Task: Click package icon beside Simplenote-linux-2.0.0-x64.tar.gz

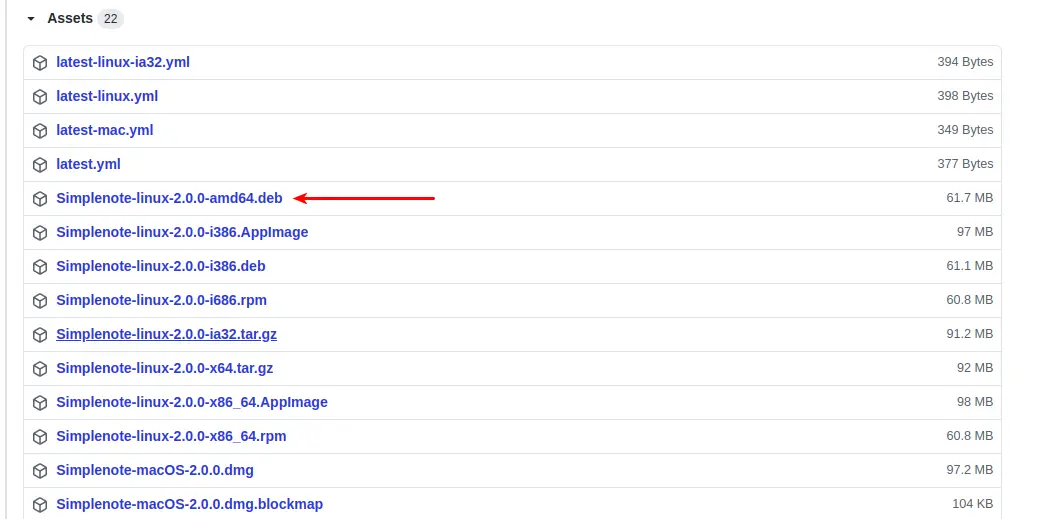Action: point(40,369)
